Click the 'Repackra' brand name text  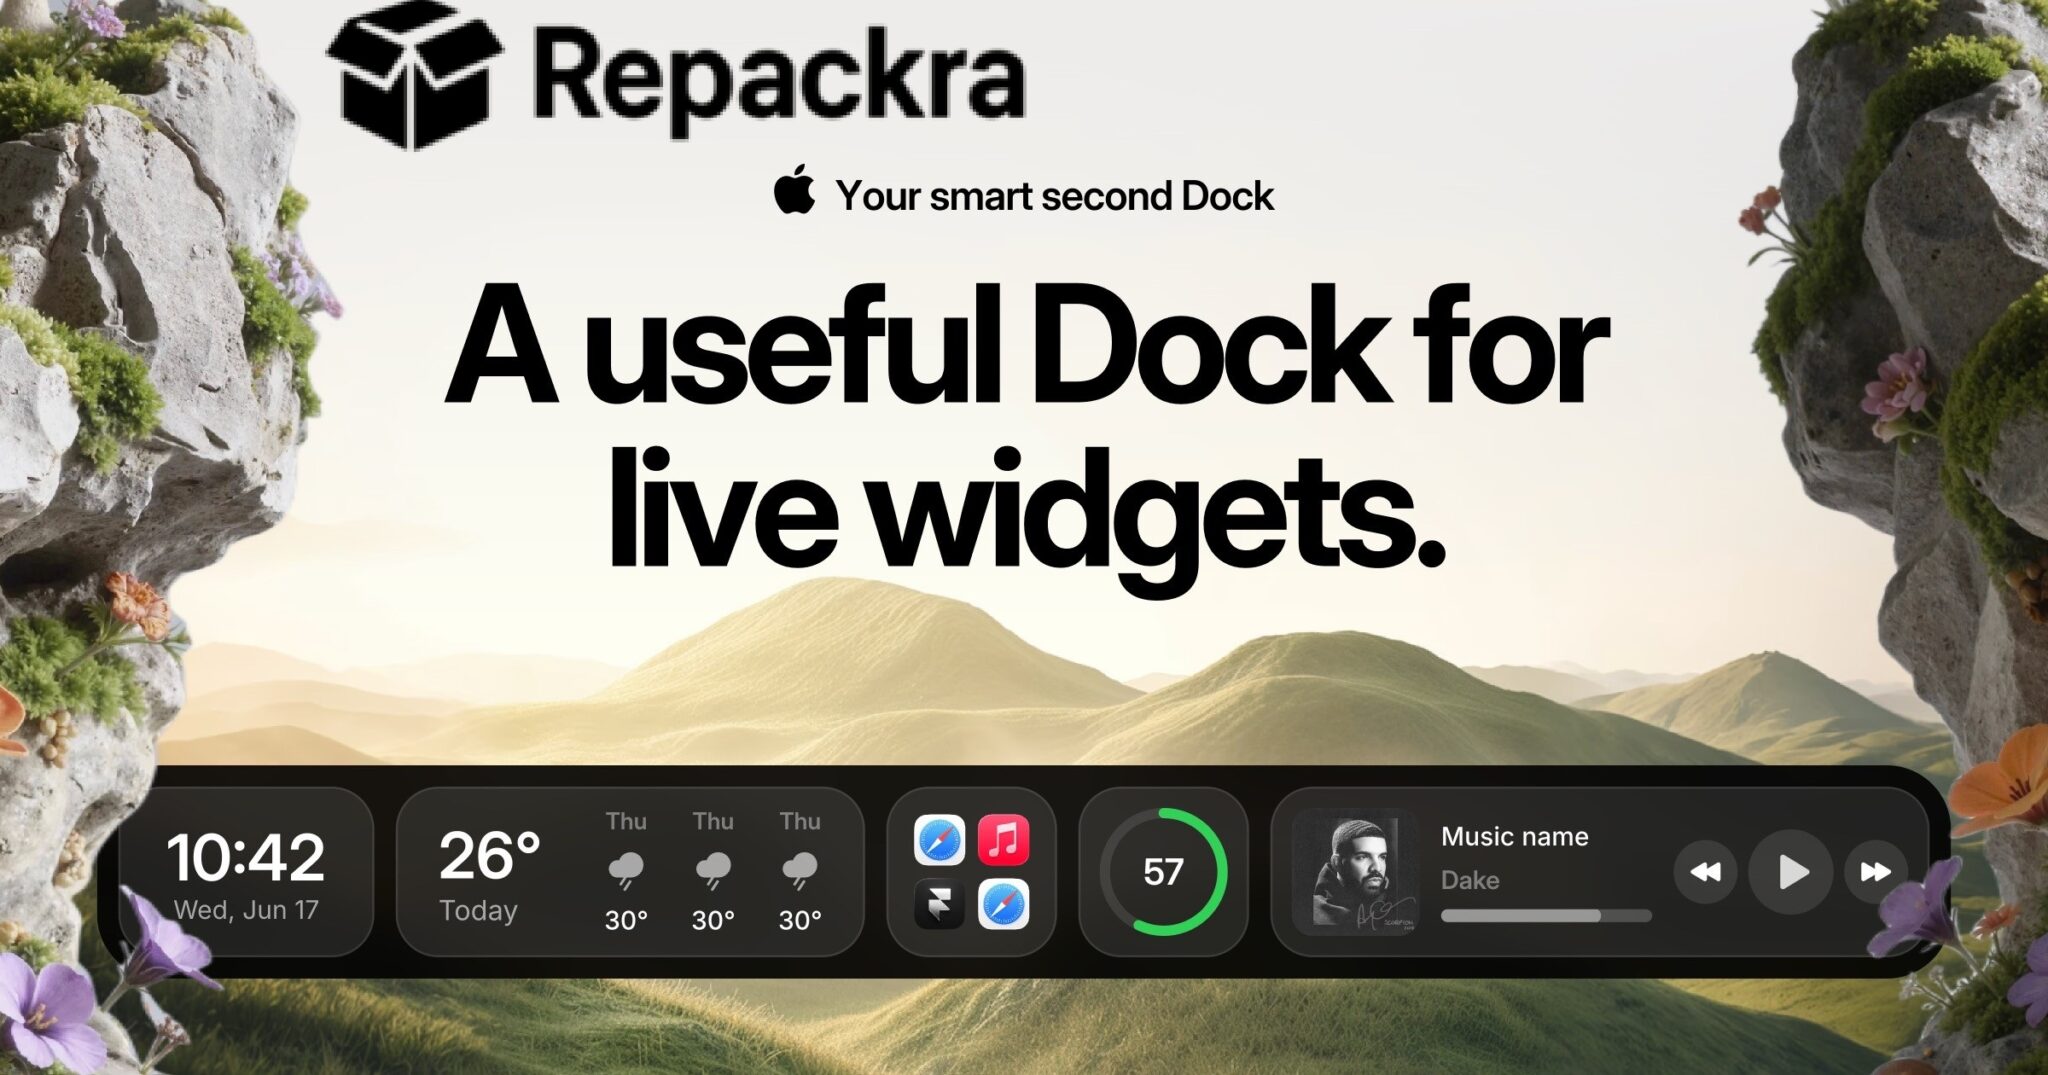pos(780,80)
